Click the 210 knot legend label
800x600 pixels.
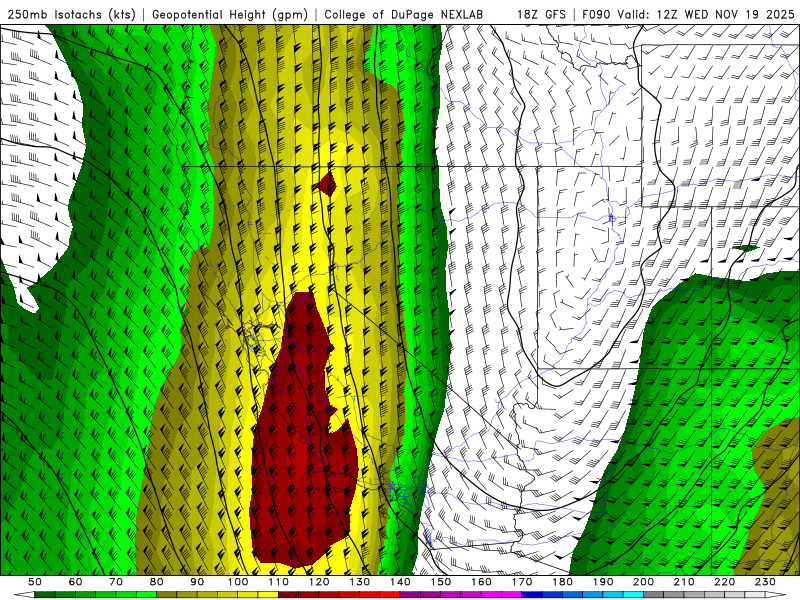coord(685,582)
